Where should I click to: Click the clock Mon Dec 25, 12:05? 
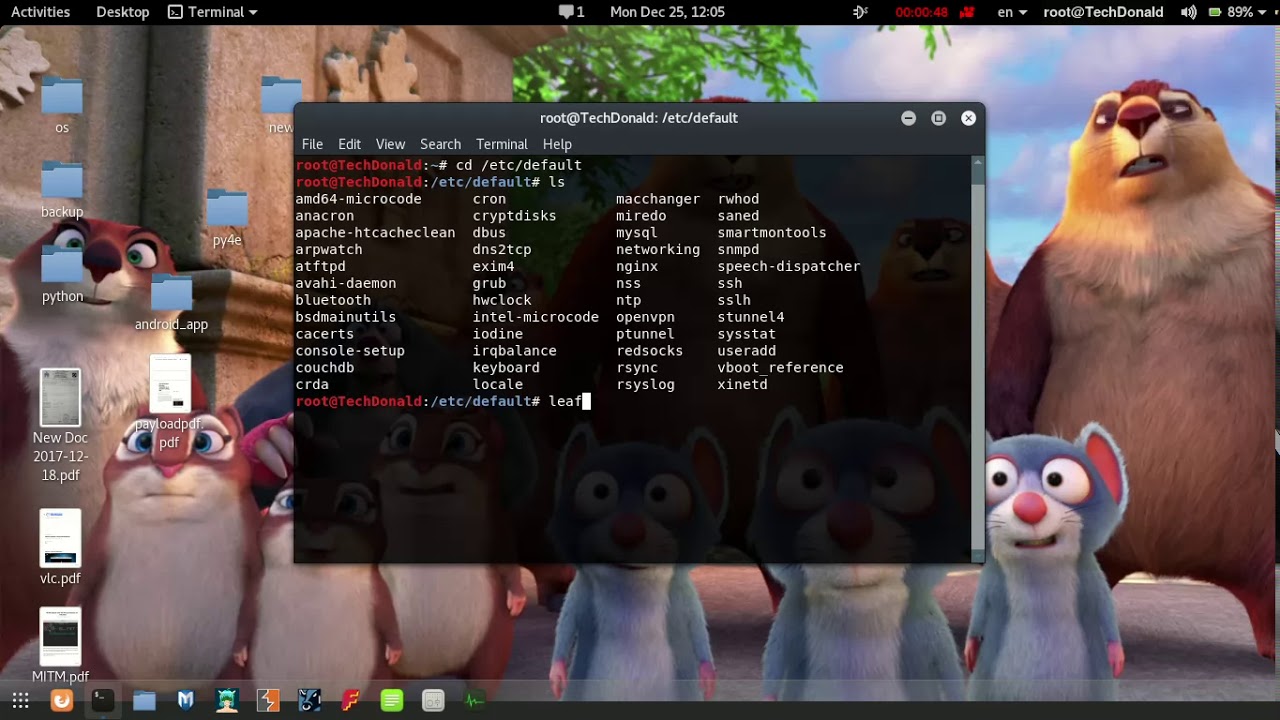pos(667,12)
